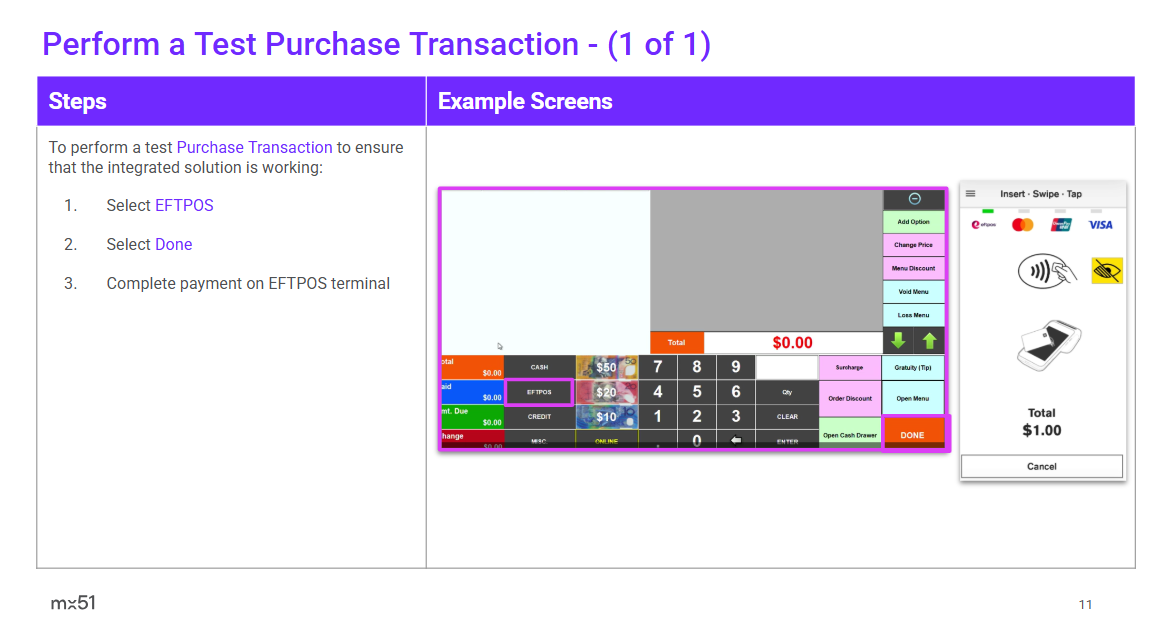Collapse panel with circled minus button
This screenshot has width=1150, height=644.
click(913, 199)
